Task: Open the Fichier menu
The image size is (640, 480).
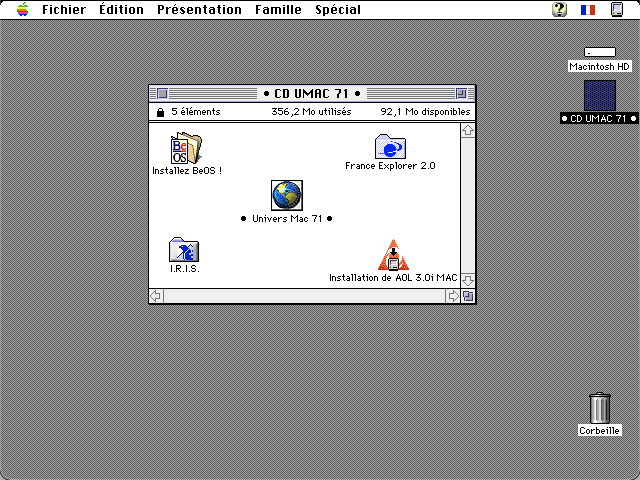Action: click(x=64, y=9)
